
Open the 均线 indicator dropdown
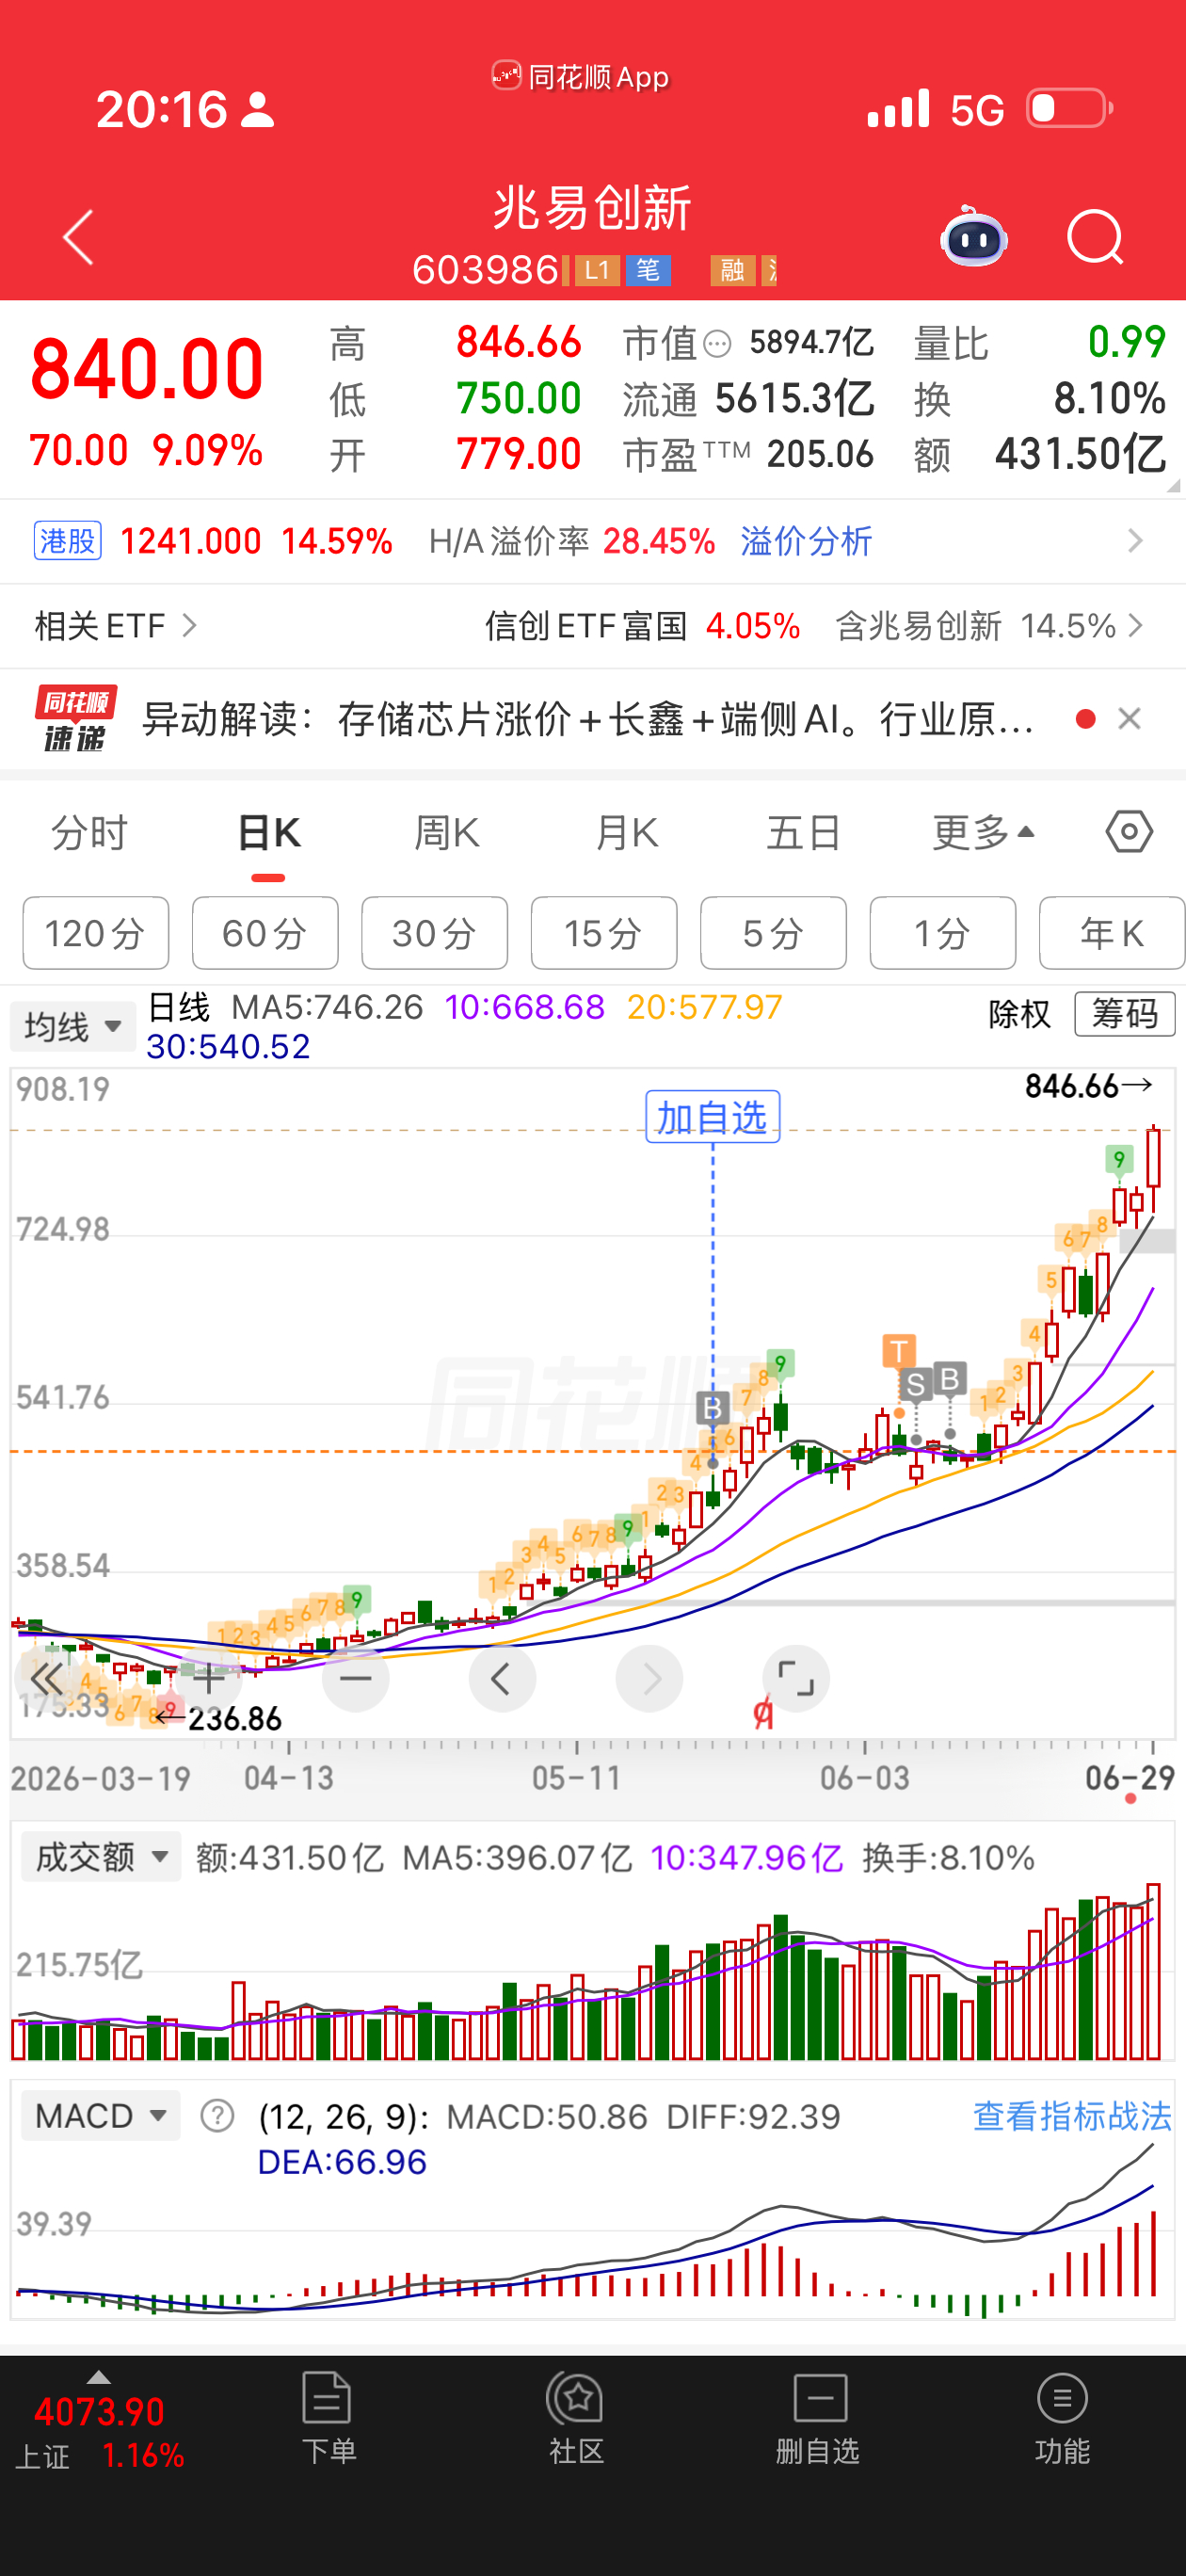(73, 1026)
